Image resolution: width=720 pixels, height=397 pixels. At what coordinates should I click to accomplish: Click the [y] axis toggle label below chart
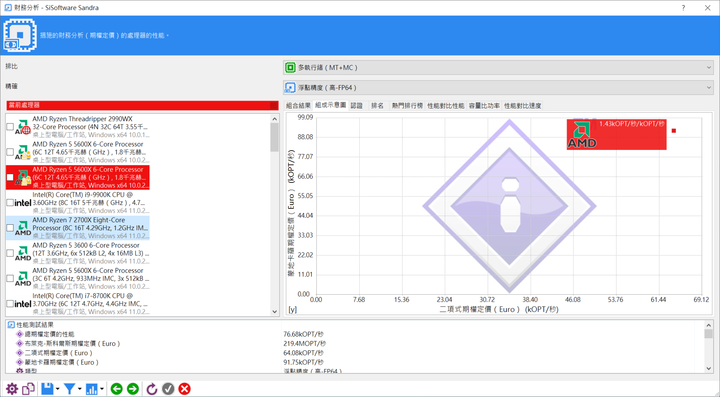(x=292, y=309)
